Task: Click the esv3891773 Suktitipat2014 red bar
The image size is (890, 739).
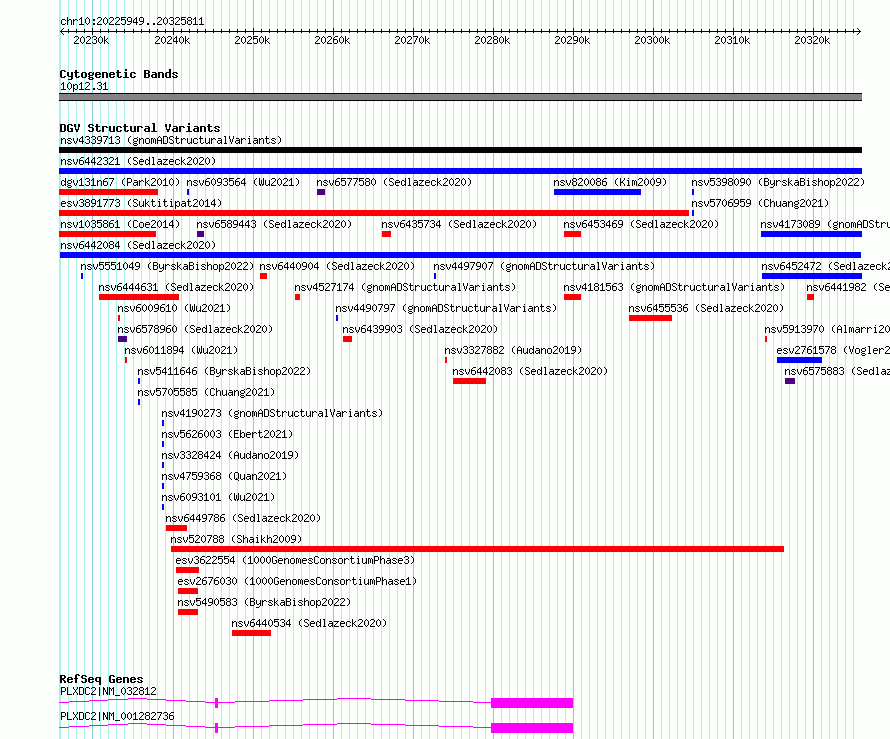Action: point(374,213)
